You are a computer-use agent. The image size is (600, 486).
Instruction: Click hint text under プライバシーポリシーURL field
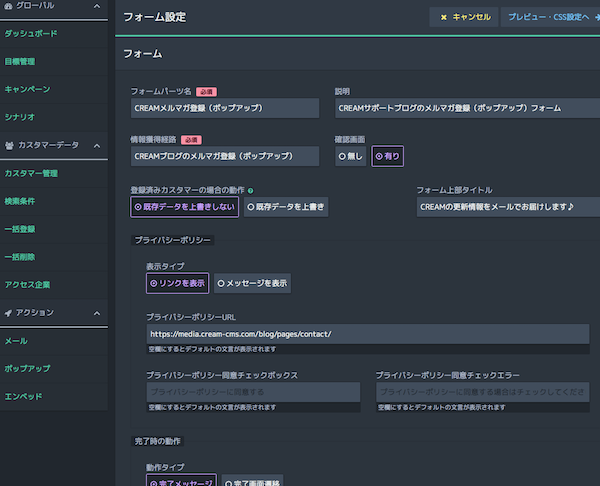point(212,349)
